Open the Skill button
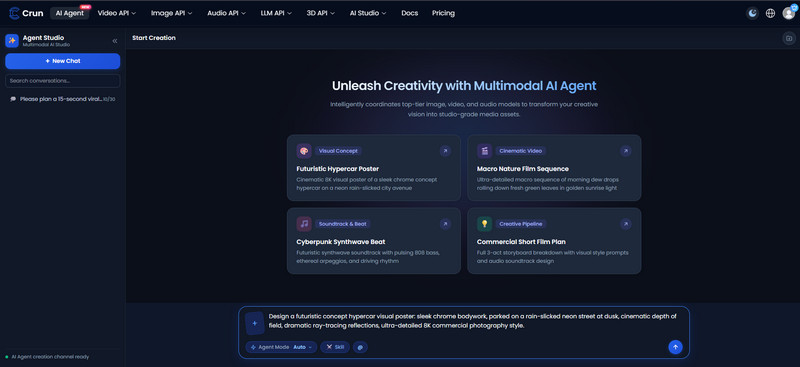800x367 pixels. pos(335,347)
